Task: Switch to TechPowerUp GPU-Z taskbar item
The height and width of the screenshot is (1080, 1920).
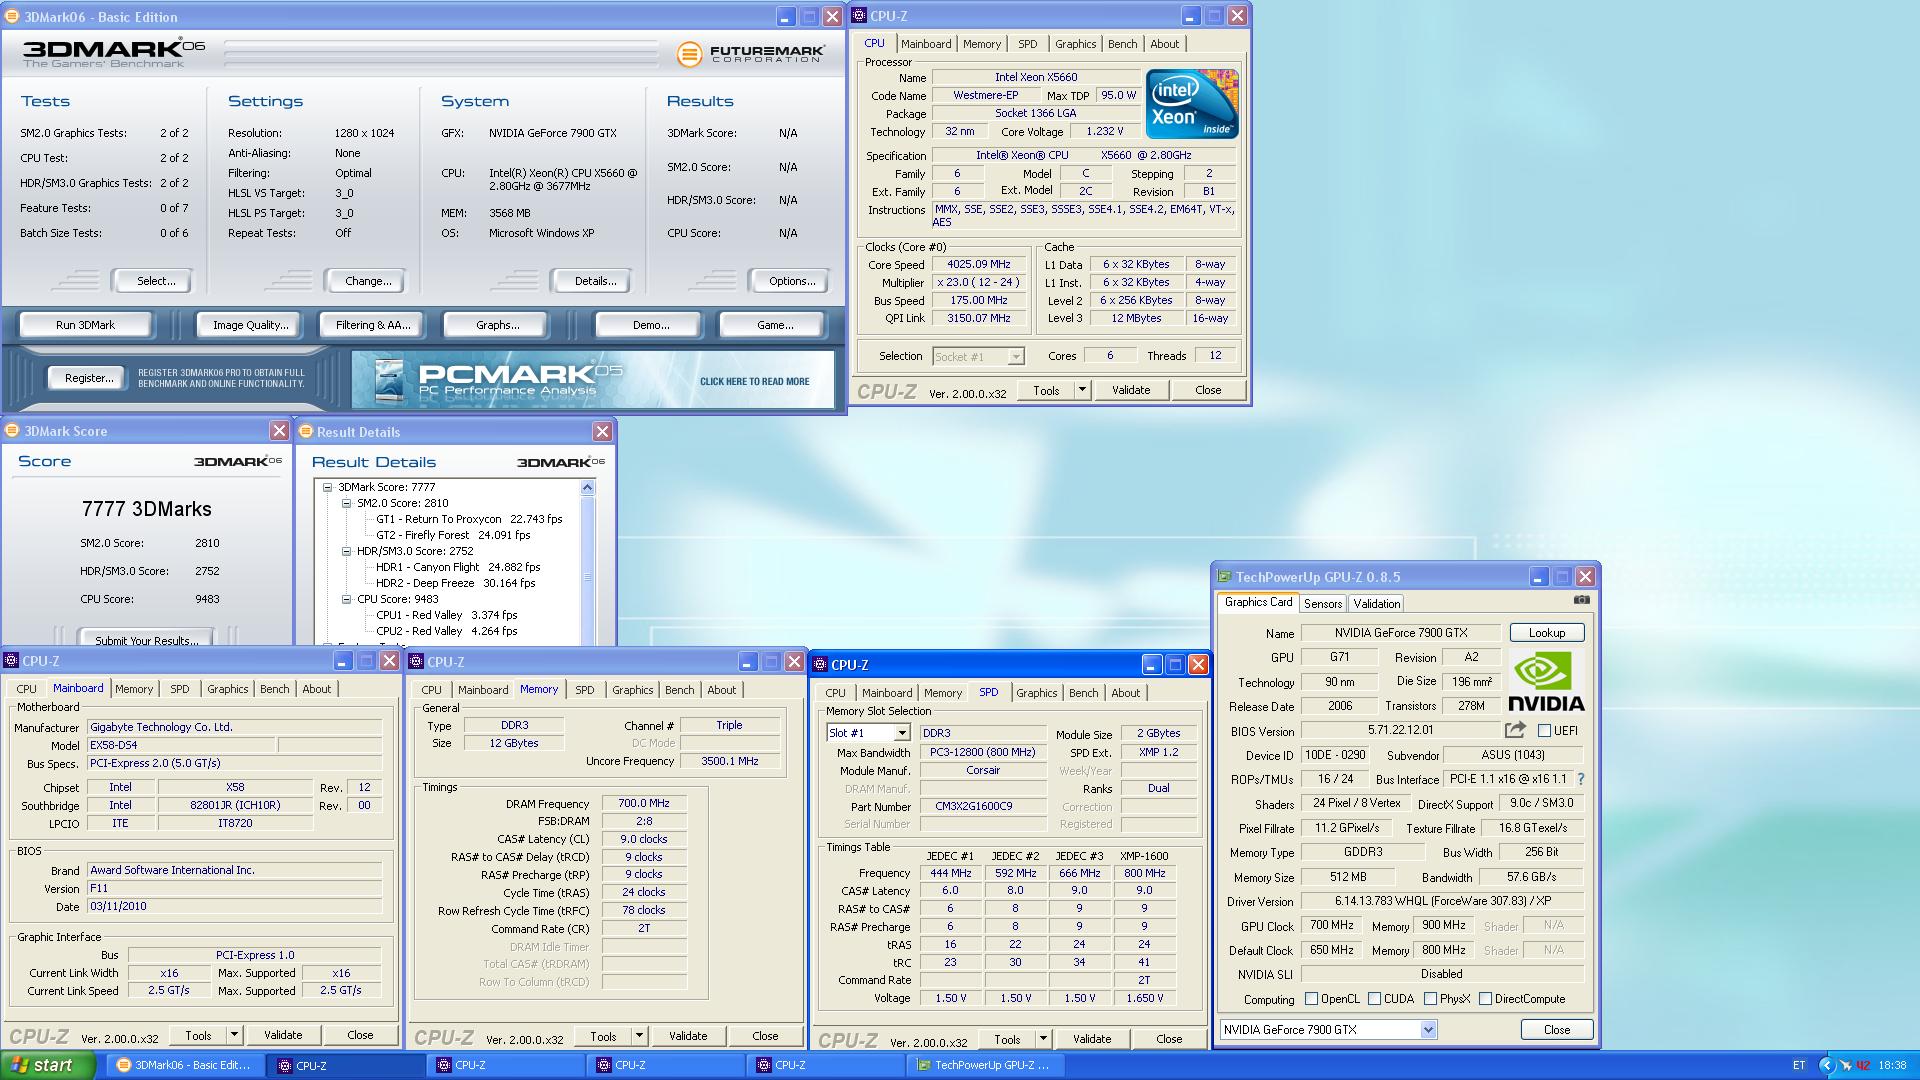Action: pyautogui.click(x=985, y=1065)
